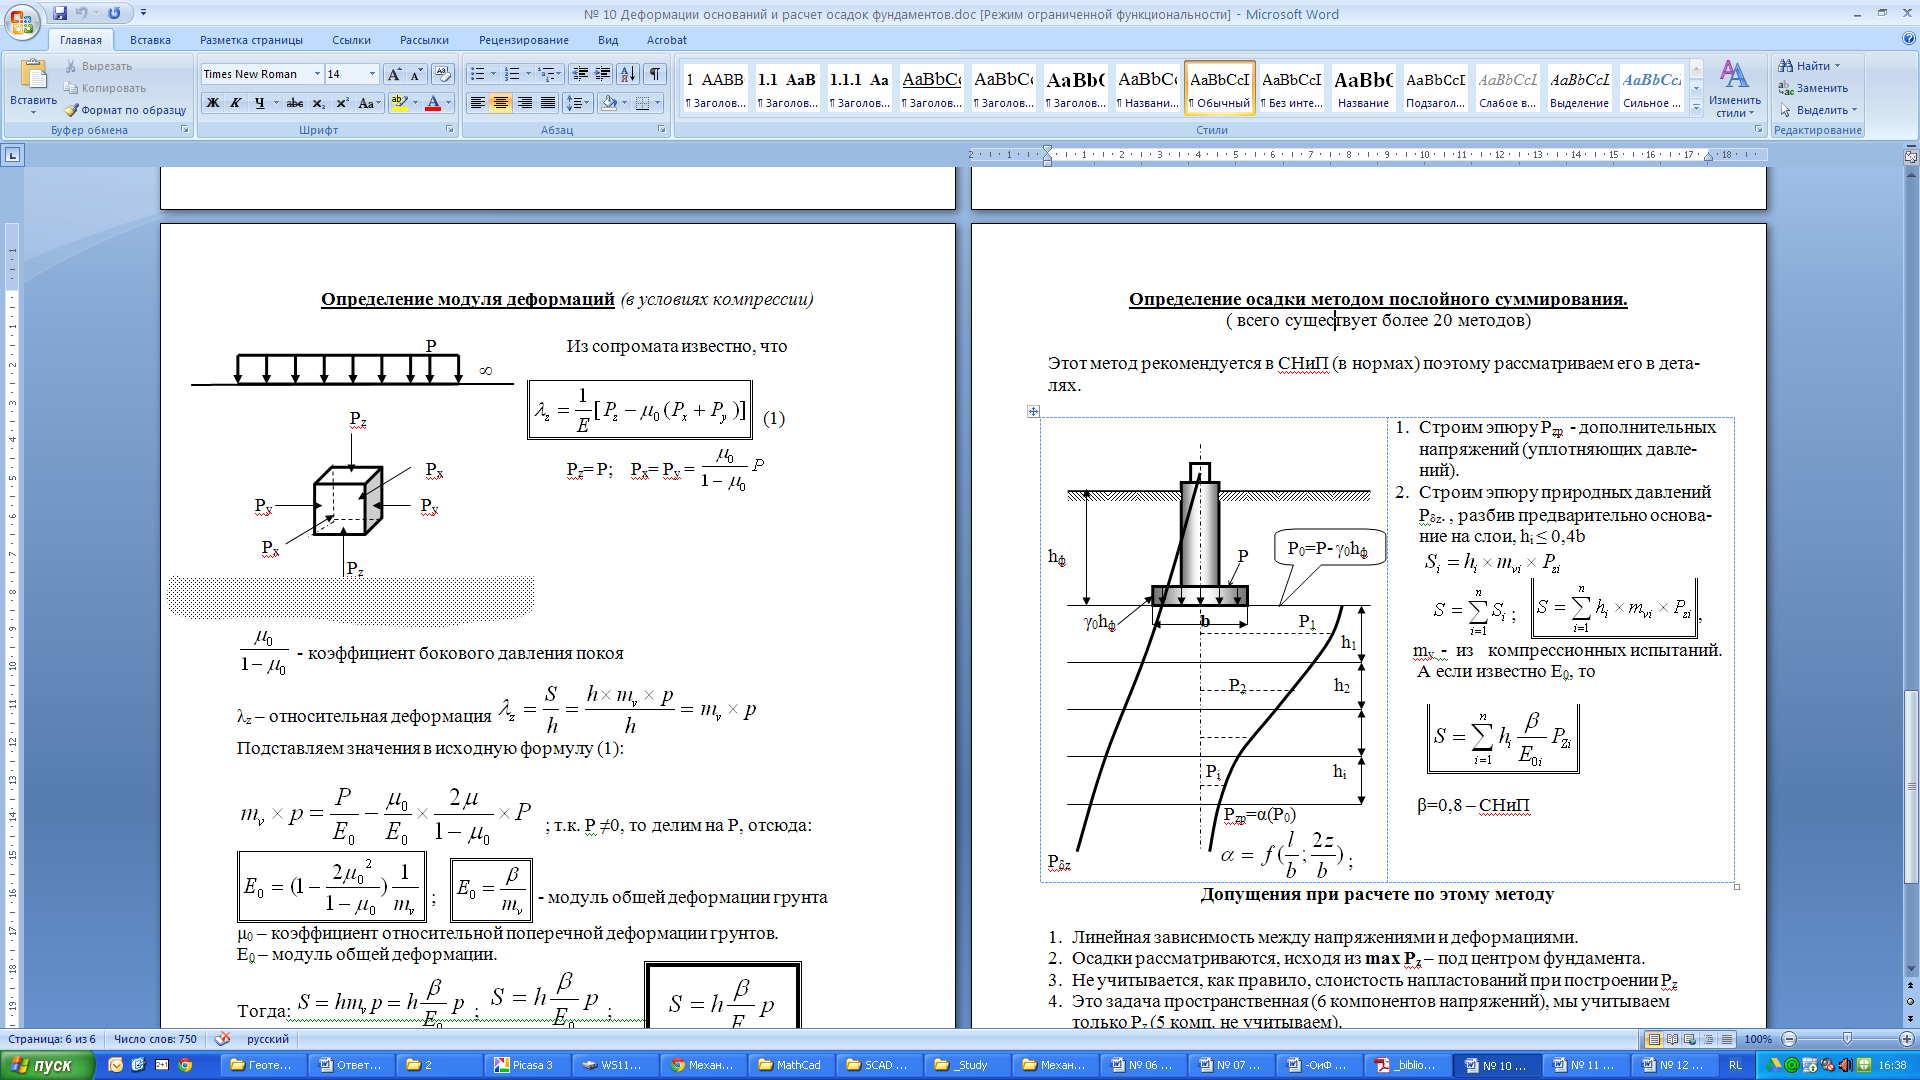This screenshot has width=1920, height=1080.
Task: Apply the Название style
Action: (x=1363, y=88)
